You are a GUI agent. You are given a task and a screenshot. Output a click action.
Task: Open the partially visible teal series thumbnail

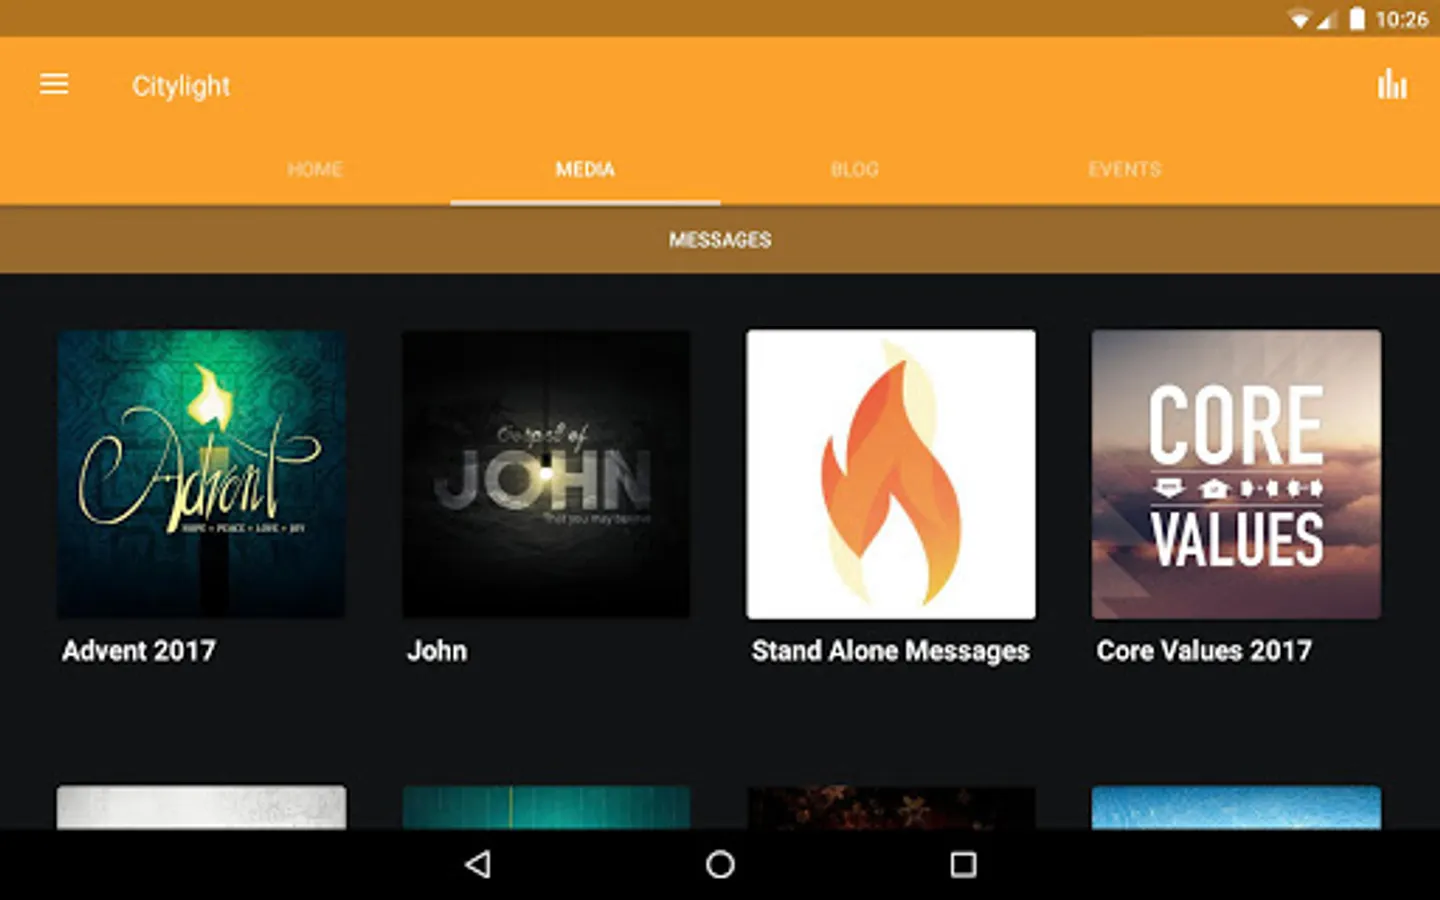click(x=546, y=807)
